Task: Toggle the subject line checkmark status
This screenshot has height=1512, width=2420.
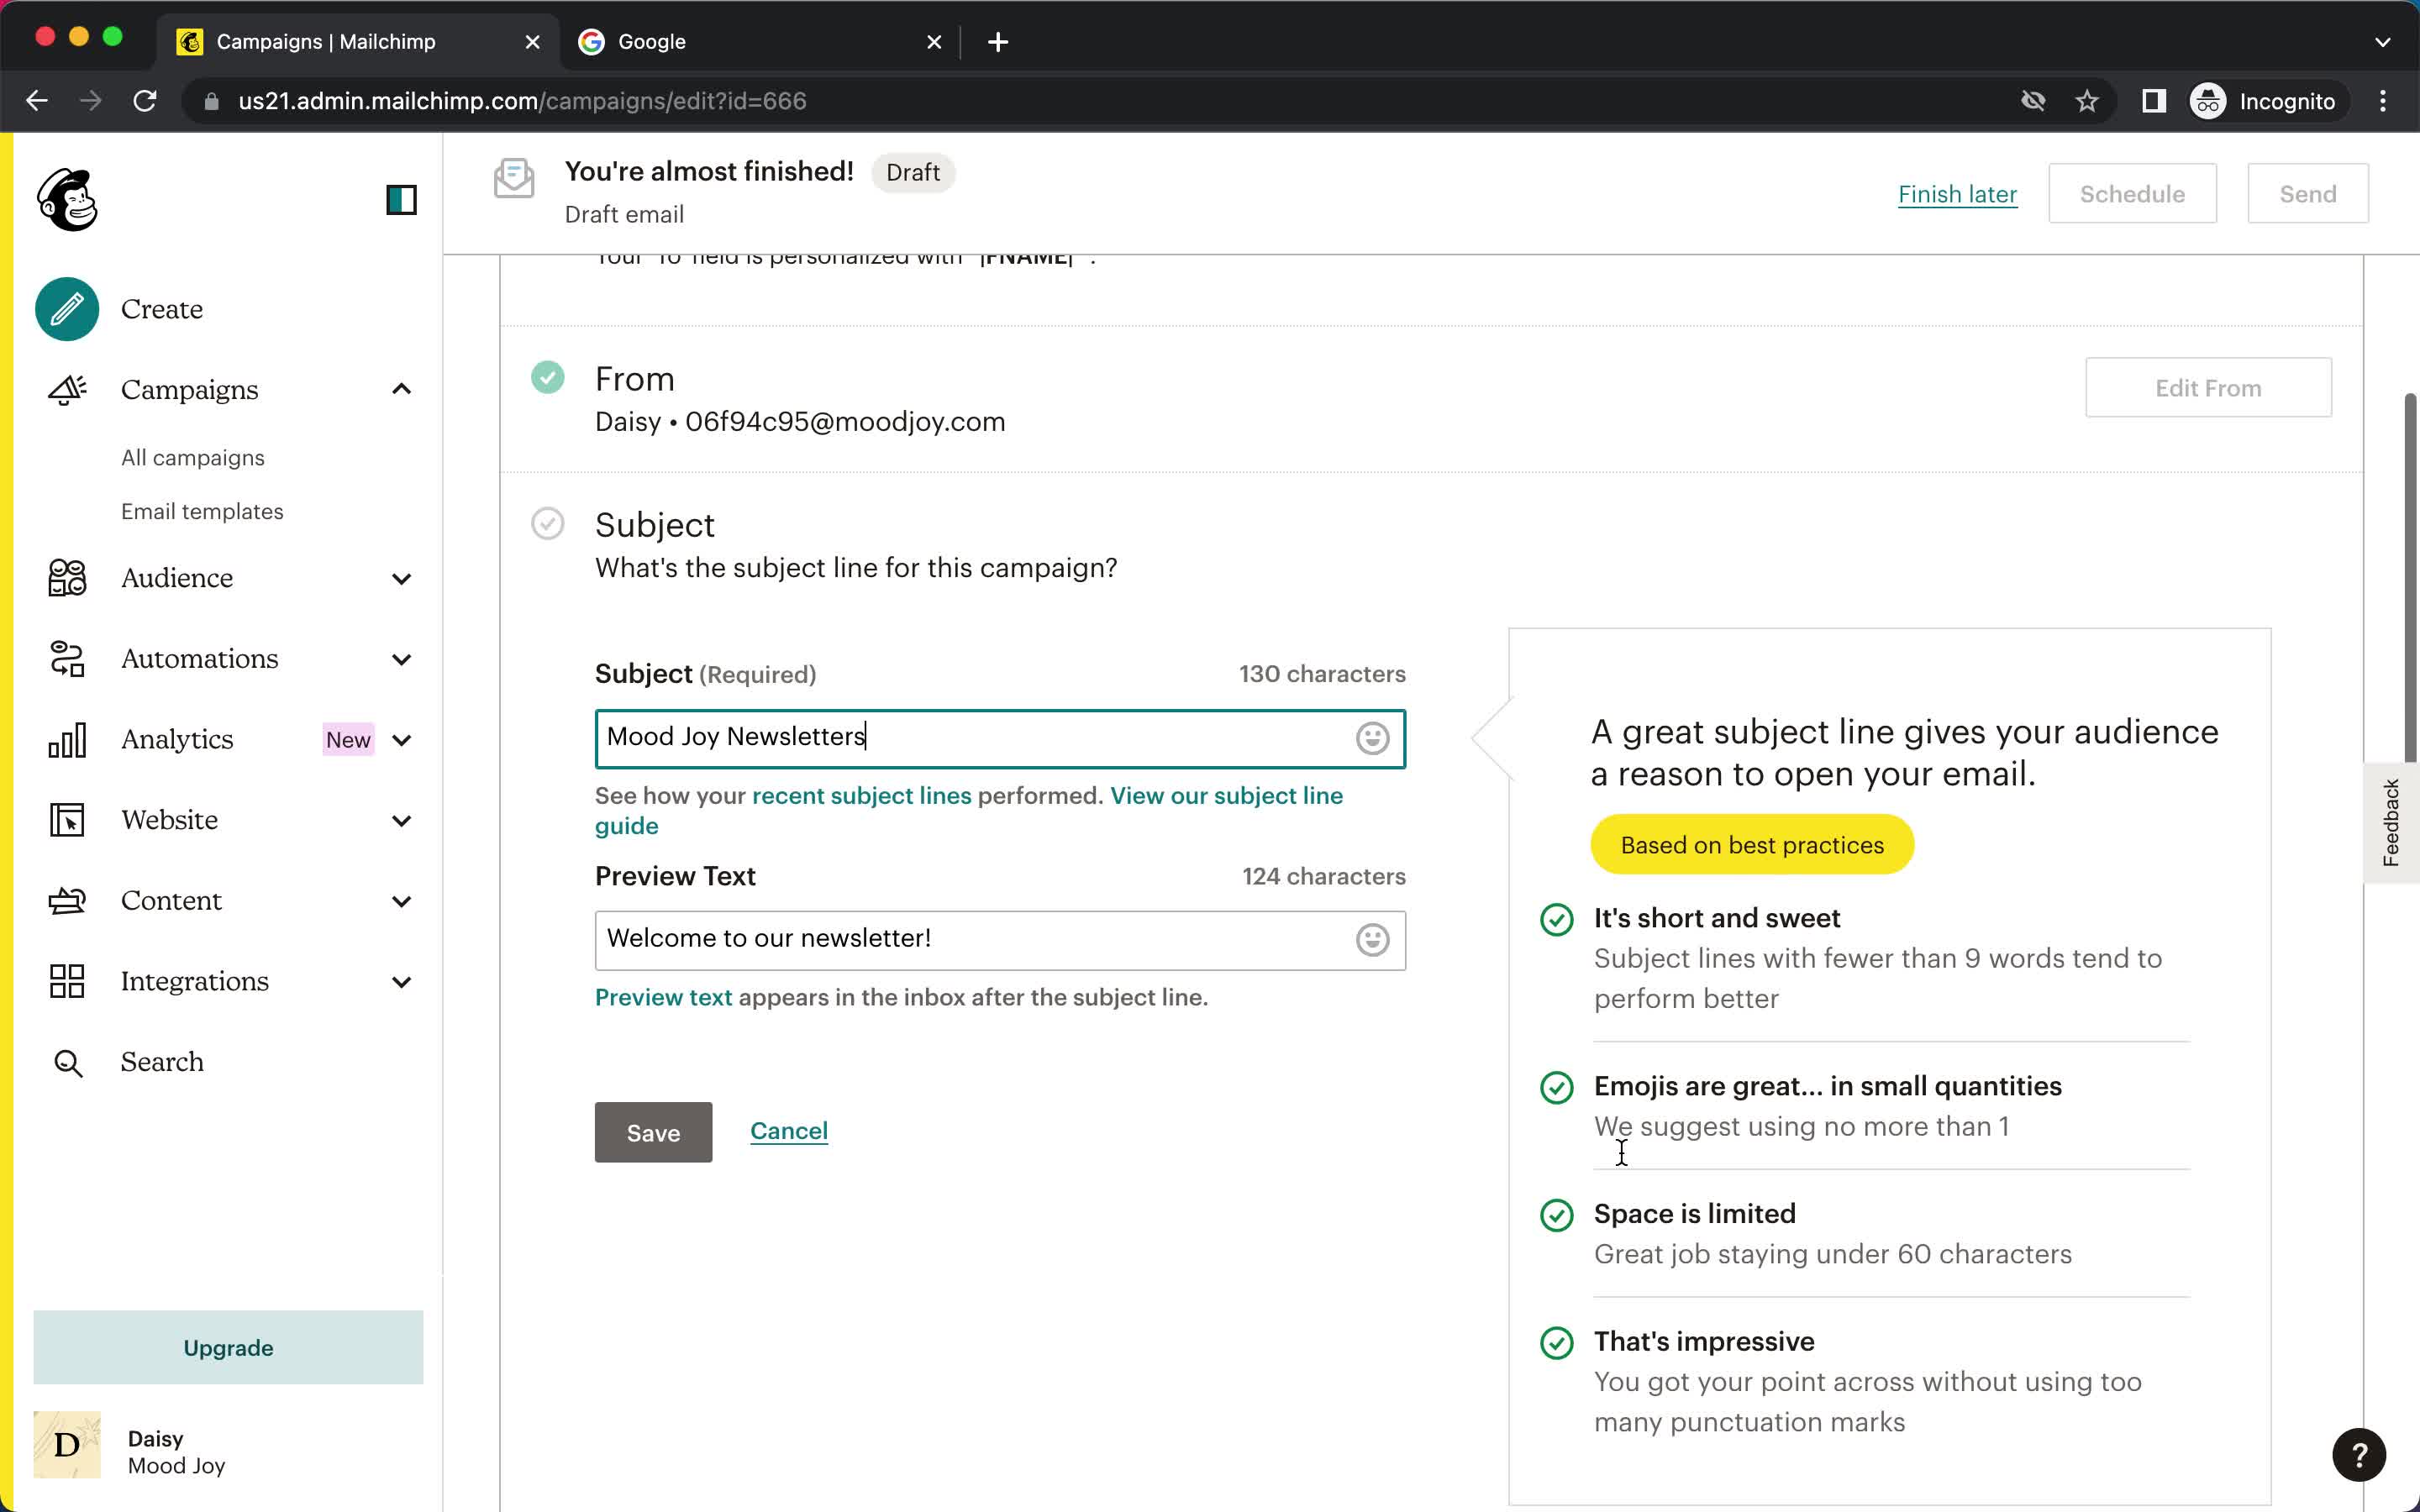Action: [x=549, y=522]
